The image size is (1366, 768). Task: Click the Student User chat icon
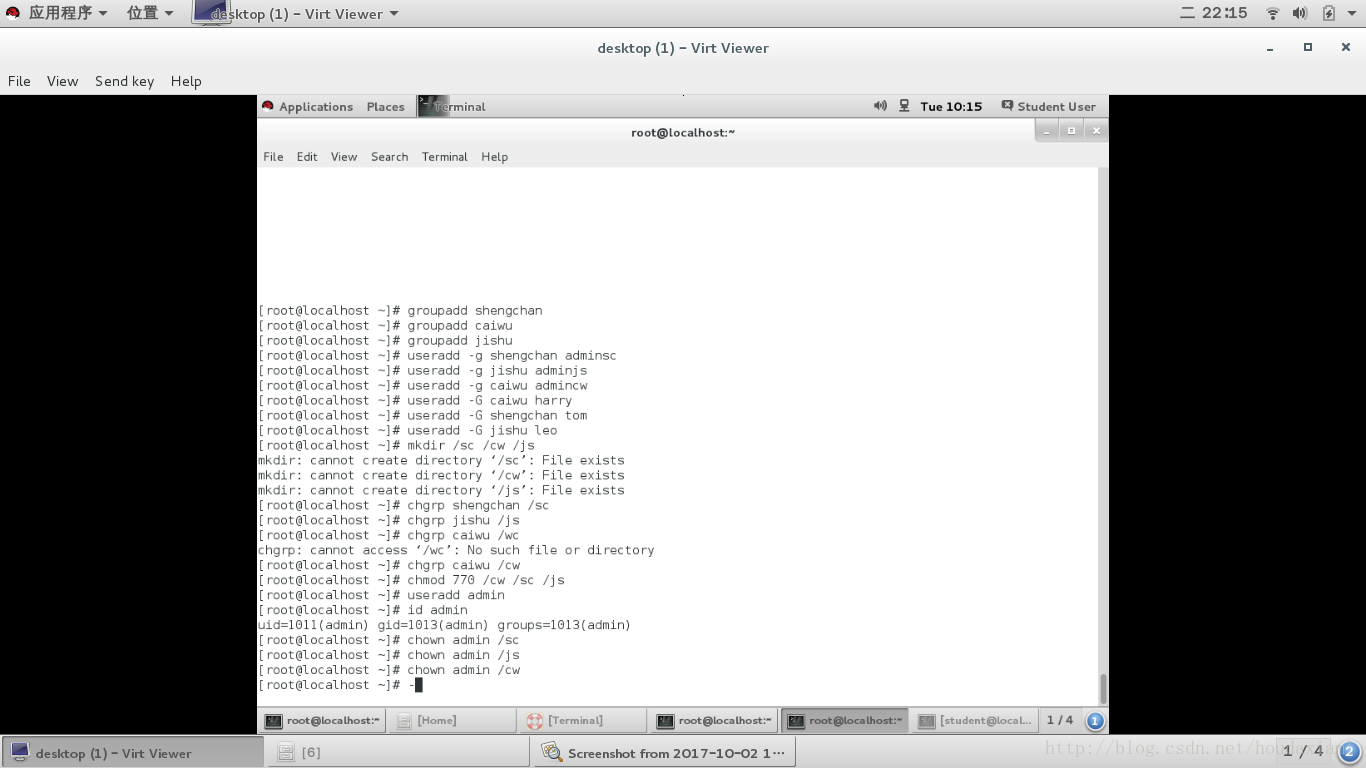1007,106
